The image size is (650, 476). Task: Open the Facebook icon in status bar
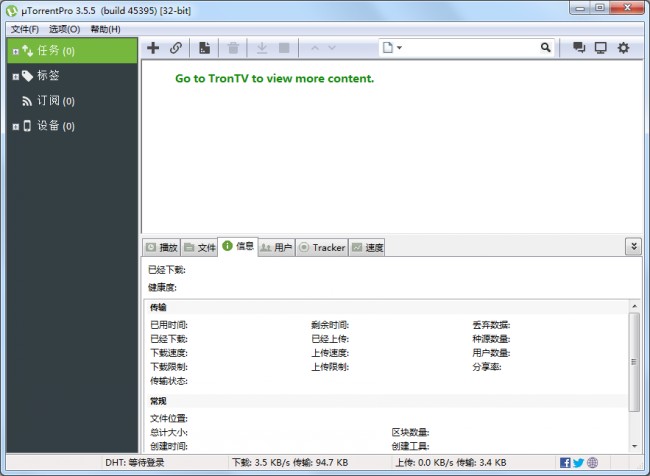coord(565,462)
